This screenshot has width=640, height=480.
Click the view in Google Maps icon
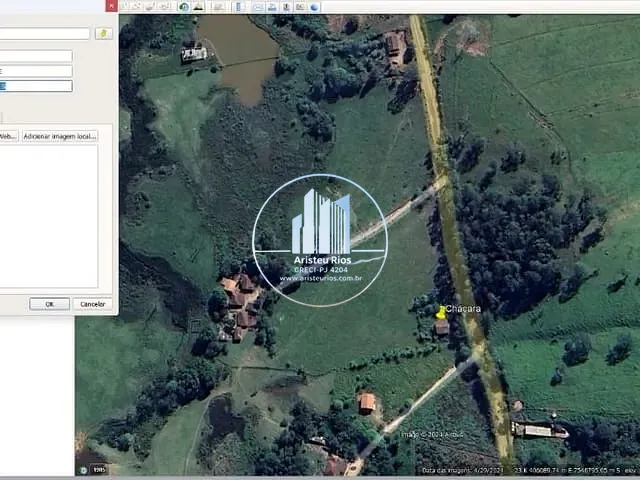(x=300, y=7)
